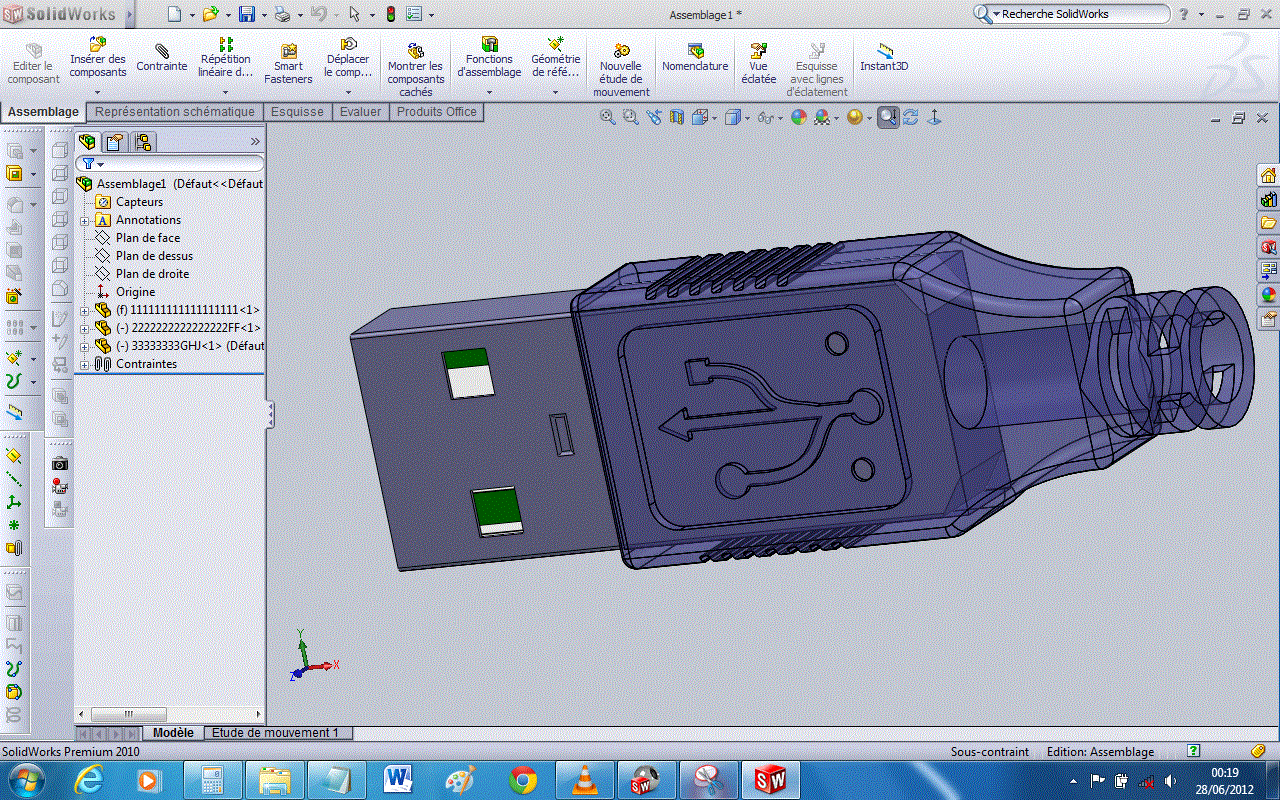1280x800 pixels.
Task: Activate Déplacer le composant tool
Action: tap(348, 60)
